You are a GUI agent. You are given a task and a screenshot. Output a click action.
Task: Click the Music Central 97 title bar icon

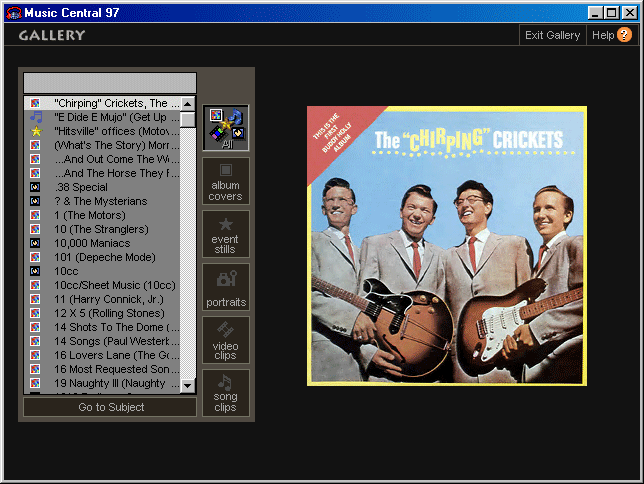tap(14, 13)
